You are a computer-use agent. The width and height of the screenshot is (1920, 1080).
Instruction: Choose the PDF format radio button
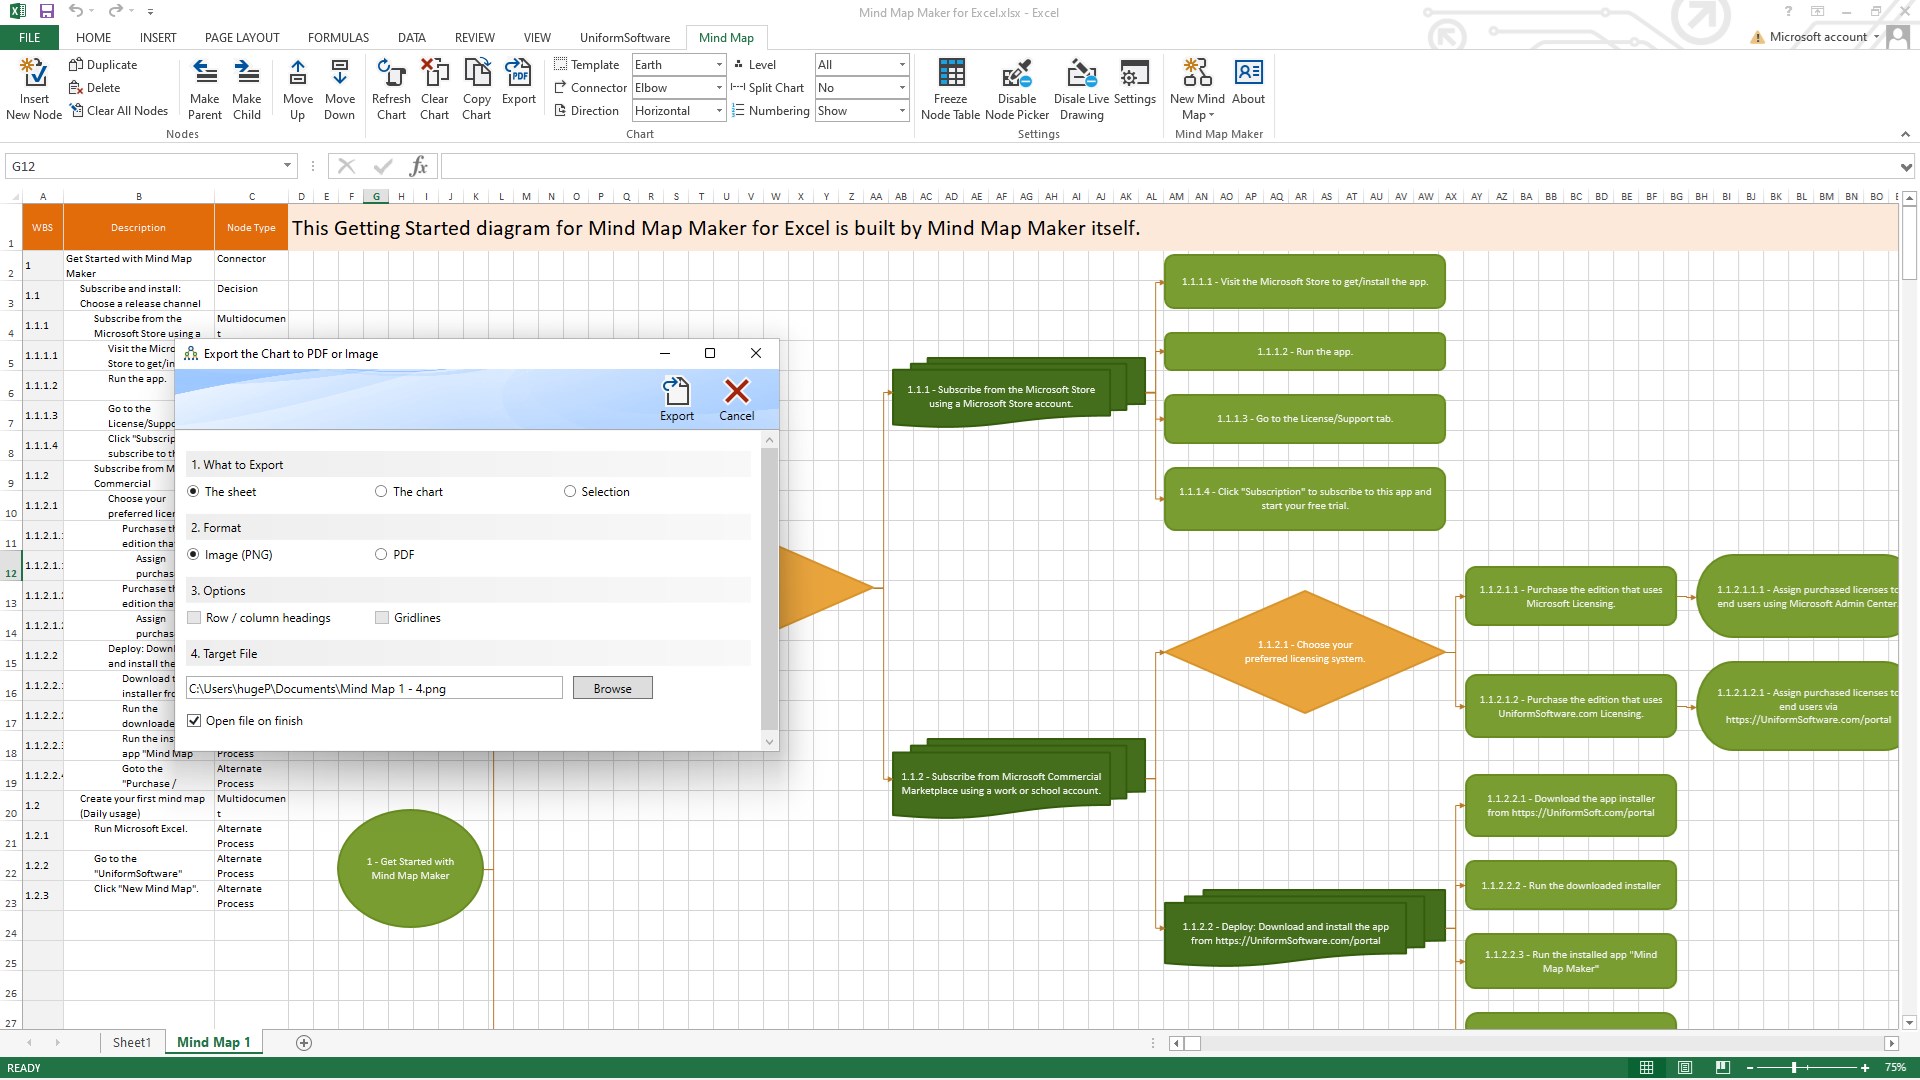pyautogui.click(x=381, y=555)
